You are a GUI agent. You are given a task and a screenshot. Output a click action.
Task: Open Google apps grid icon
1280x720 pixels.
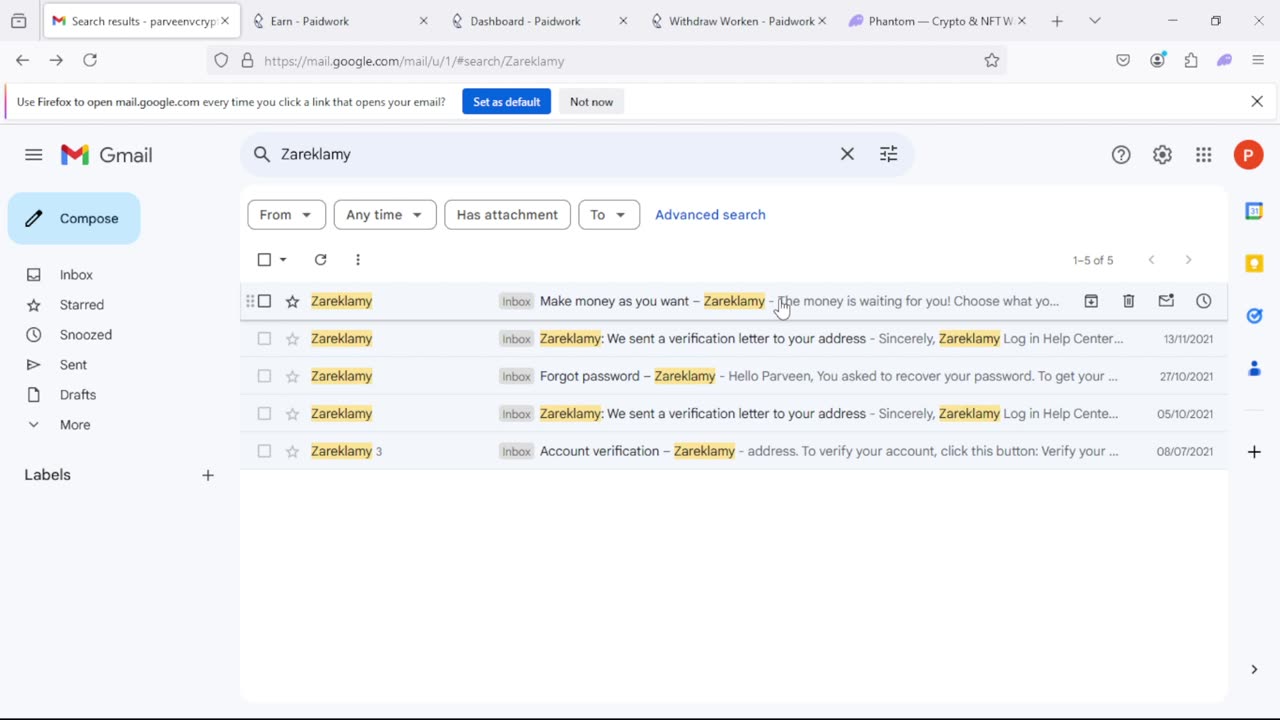coord(1203,155)
